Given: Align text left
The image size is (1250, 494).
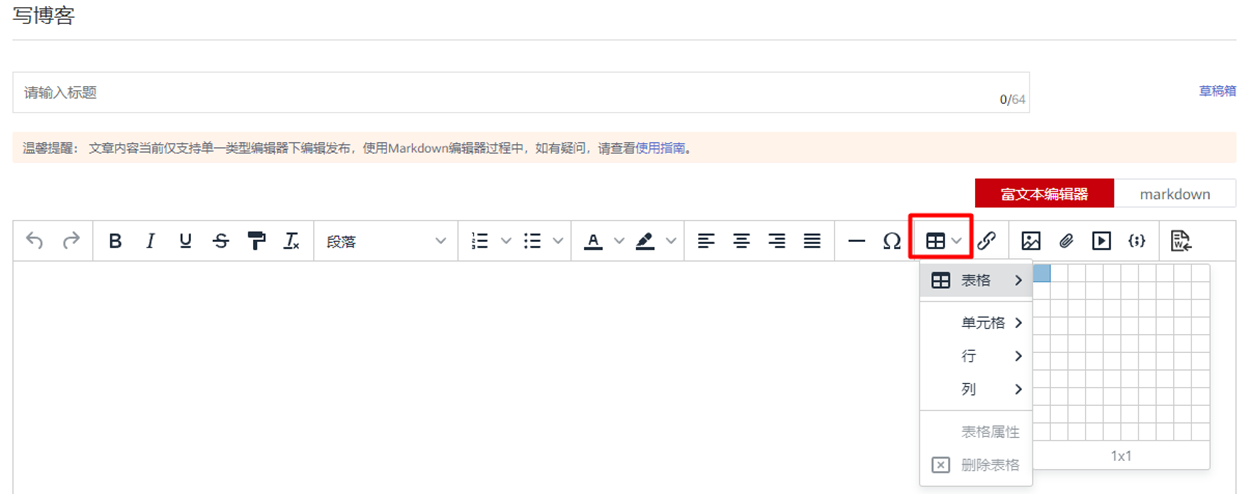Looking at the screenshot, I should click(x=706, y=241).
